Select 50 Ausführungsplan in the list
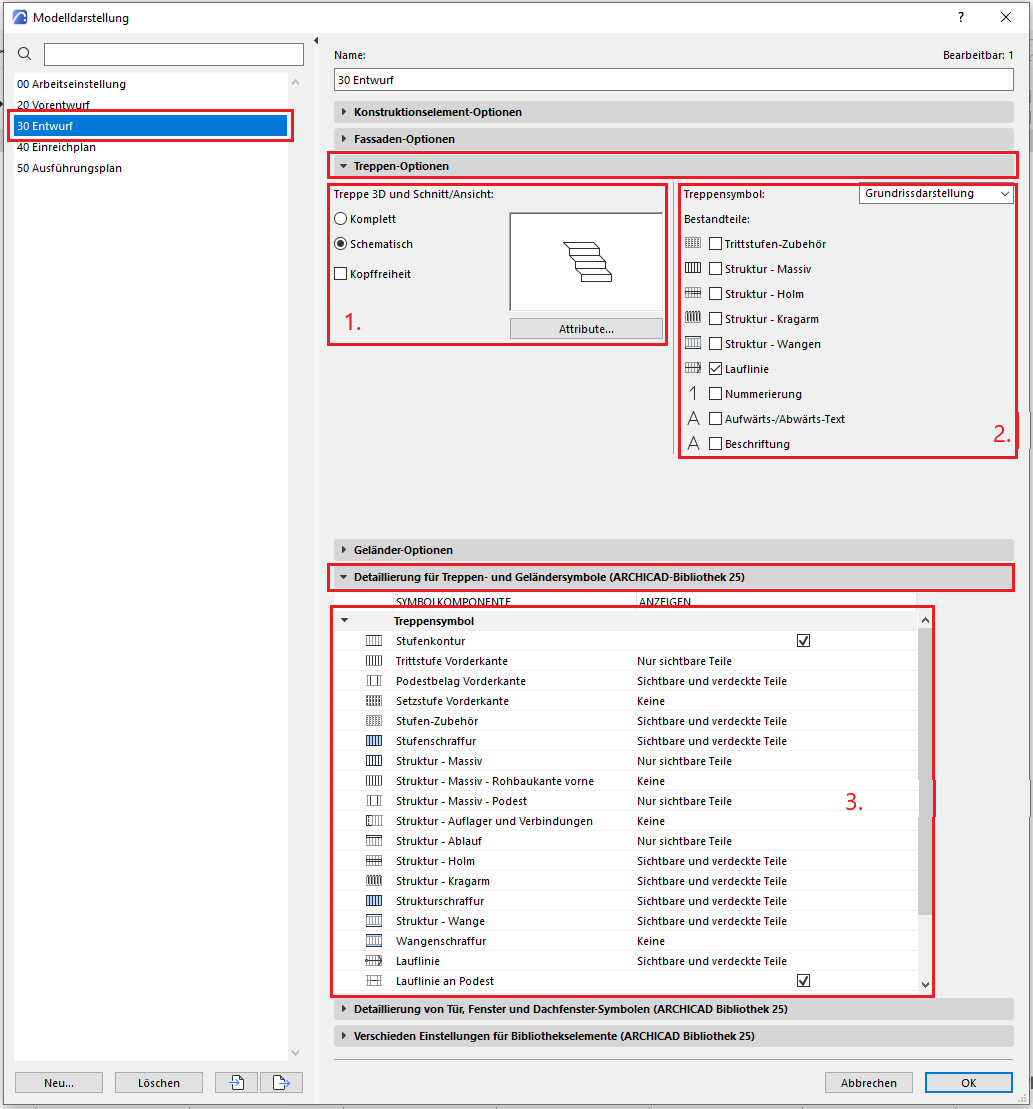The image size is (1033, 1109). (x=69, y=168)
